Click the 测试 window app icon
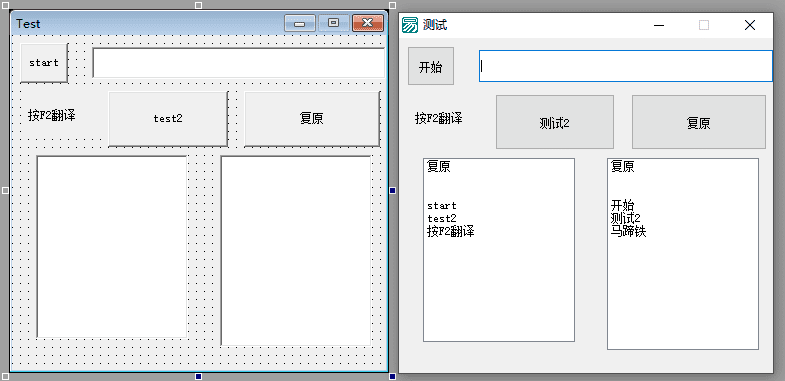This screenshot has height=381, width=785. [410, 25]
